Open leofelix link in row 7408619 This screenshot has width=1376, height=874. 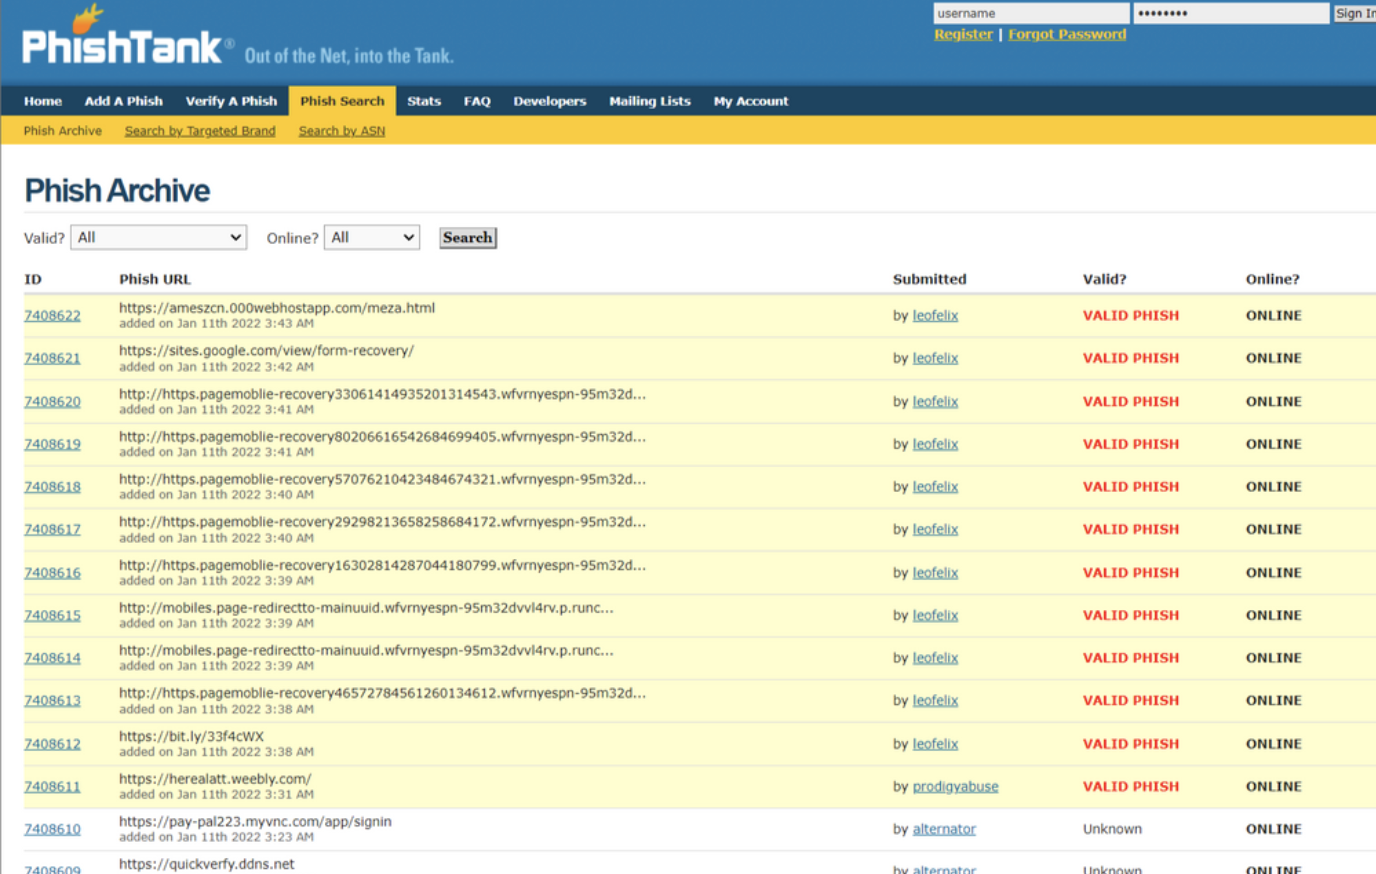click(x=935, y=444)
